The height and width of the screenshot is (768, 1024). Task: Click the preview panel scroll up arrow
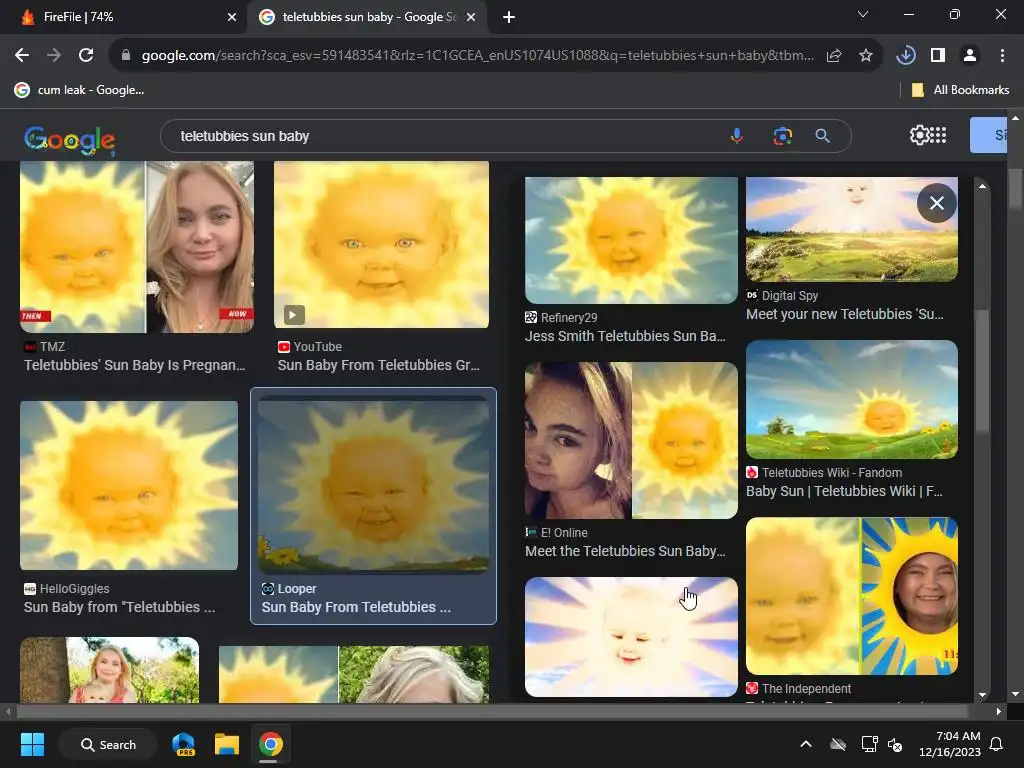(x=982, y=187)
